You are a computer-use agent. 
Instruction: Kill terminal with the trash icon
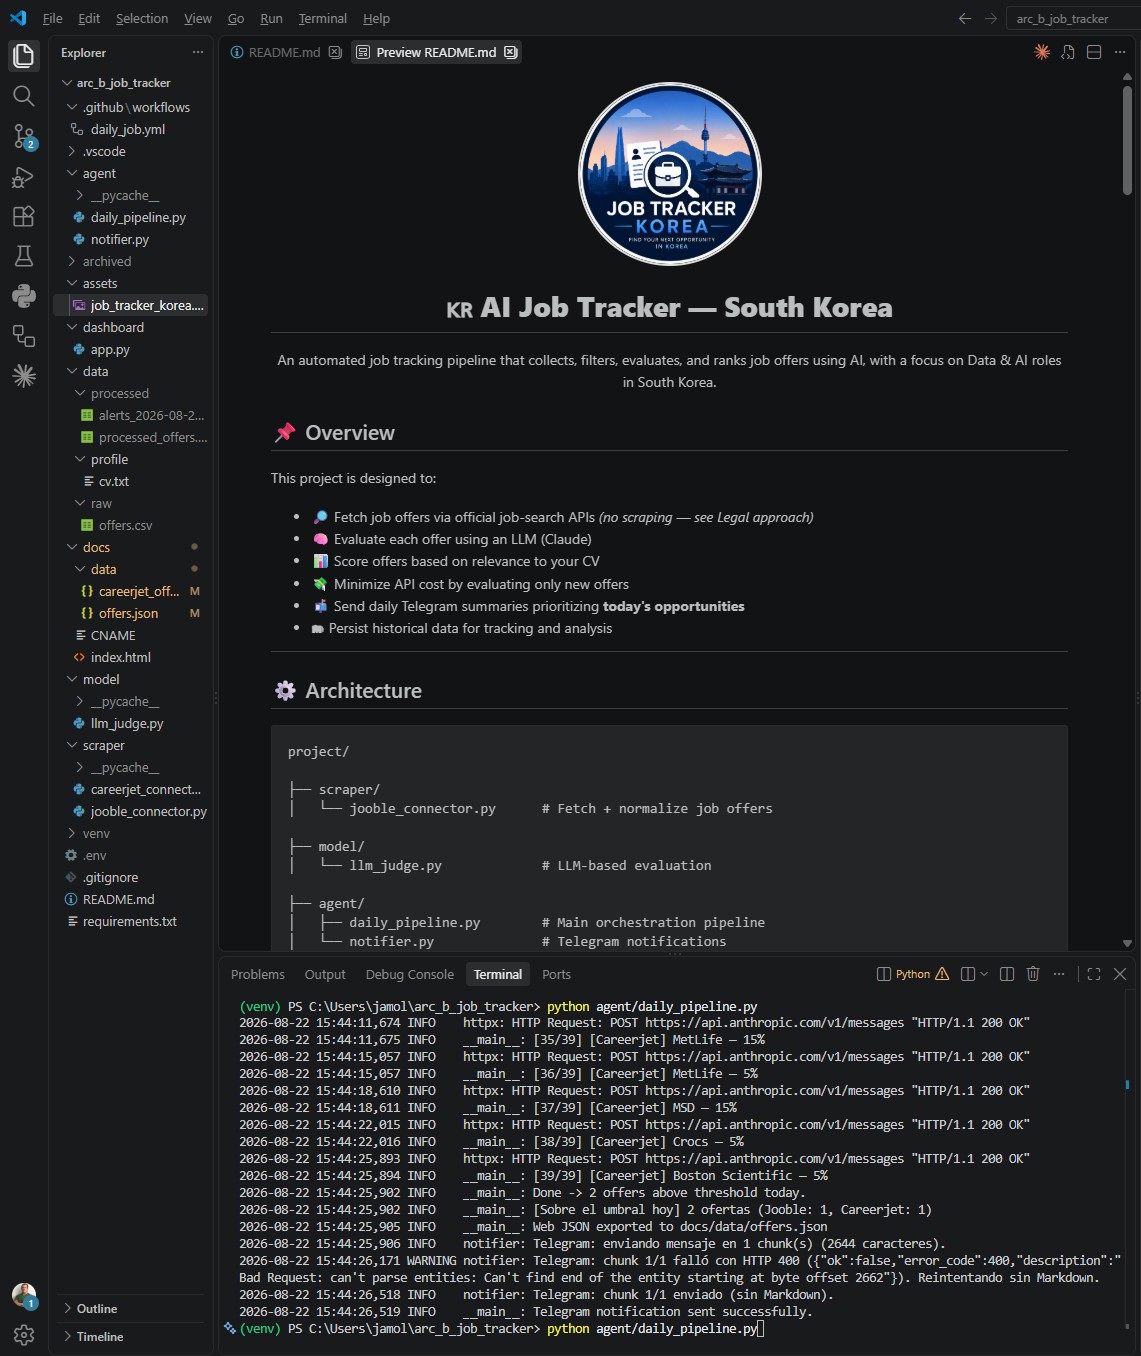coord(1033,974)
